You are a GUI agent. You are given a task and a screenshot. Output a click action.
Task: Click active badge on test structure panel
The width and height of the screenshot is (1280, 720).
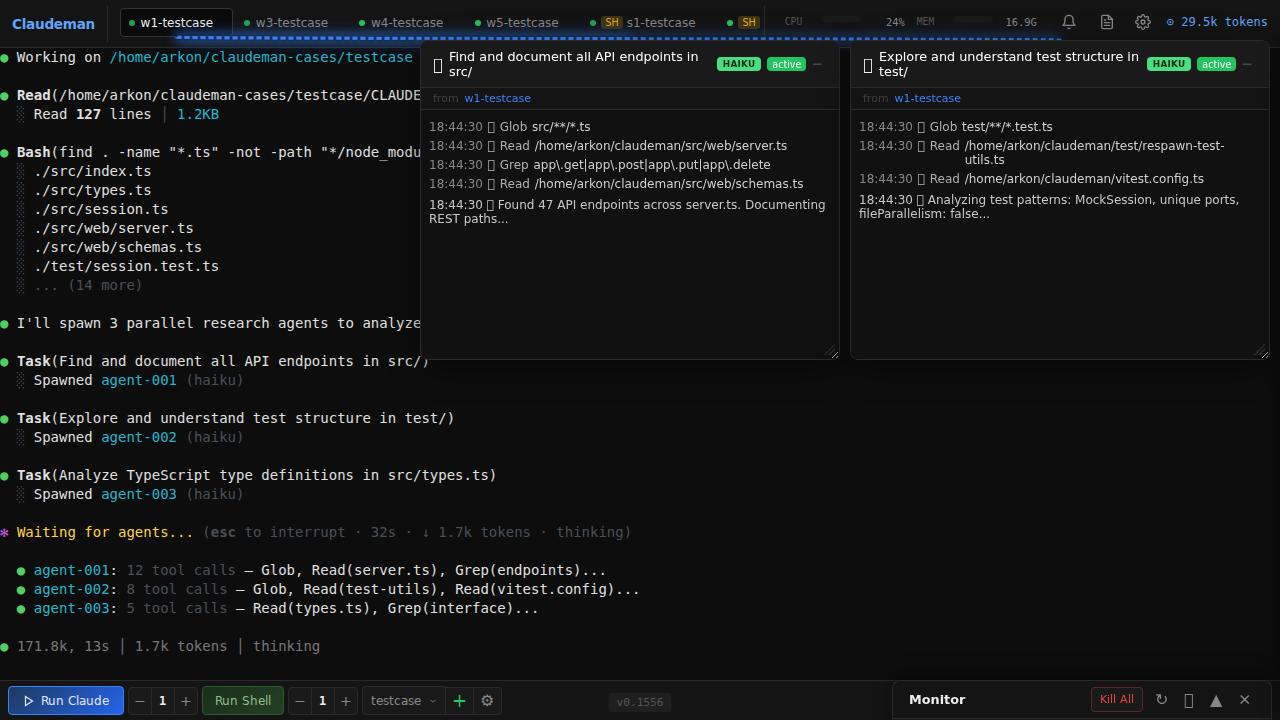click(x=1216, y=64)
